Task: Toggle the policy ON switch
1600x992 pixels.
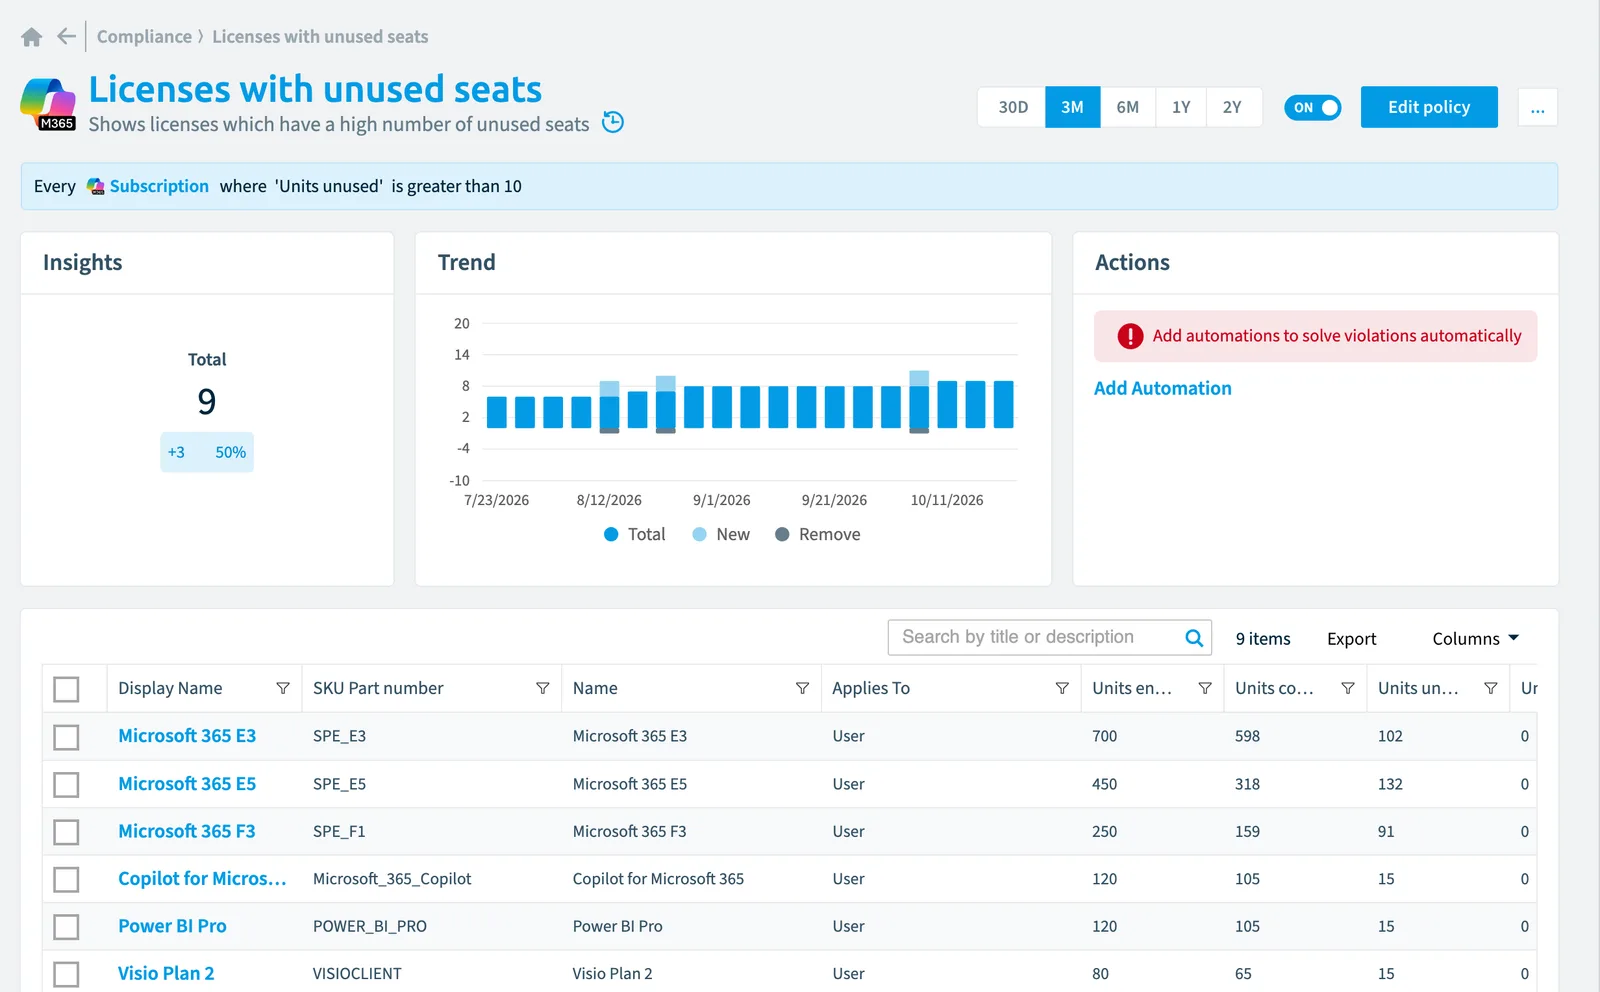Action: tap(1313, 107)
